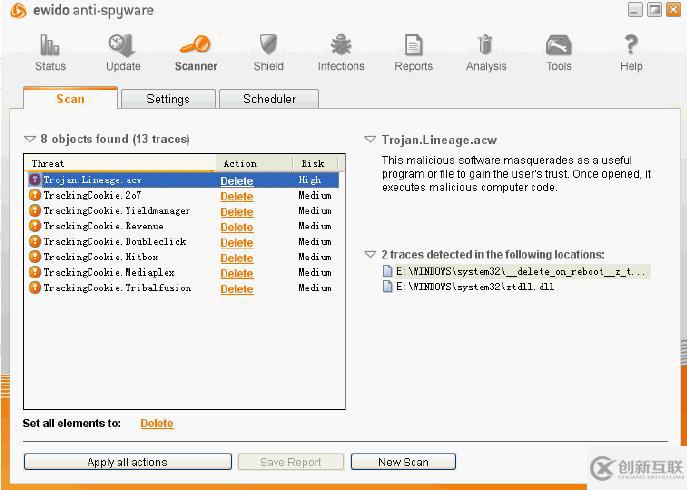Click the TrackingCookie.Doubleclick warning icon

[35, 241]
